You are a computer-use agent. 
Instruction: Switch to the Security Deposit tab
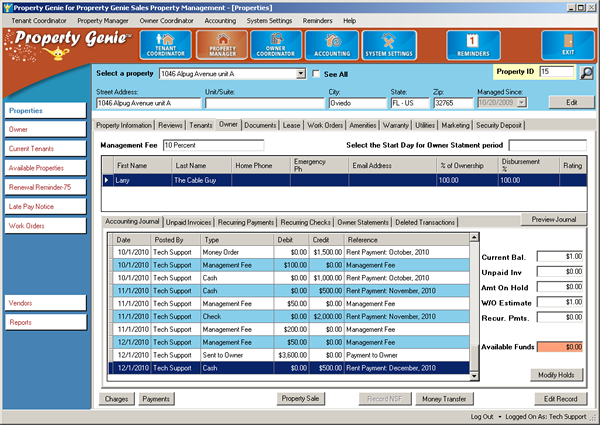click(499, 125)
